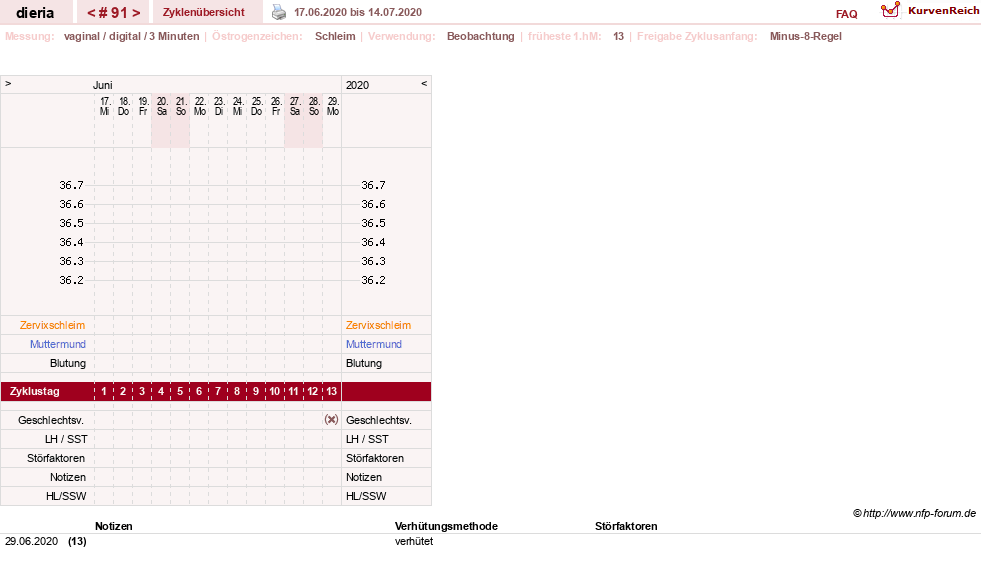Screen dimensions: 981x565
Task: Click the printer icon
Action: pyautogui.click(x=278, y=12)
